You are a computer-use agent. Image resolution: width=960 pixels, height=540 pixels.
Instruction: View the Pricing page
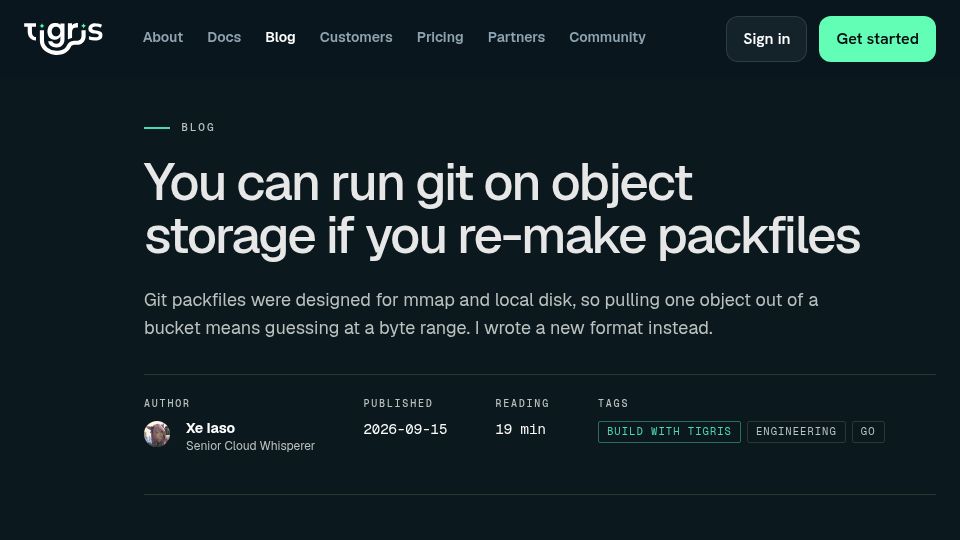440,37
